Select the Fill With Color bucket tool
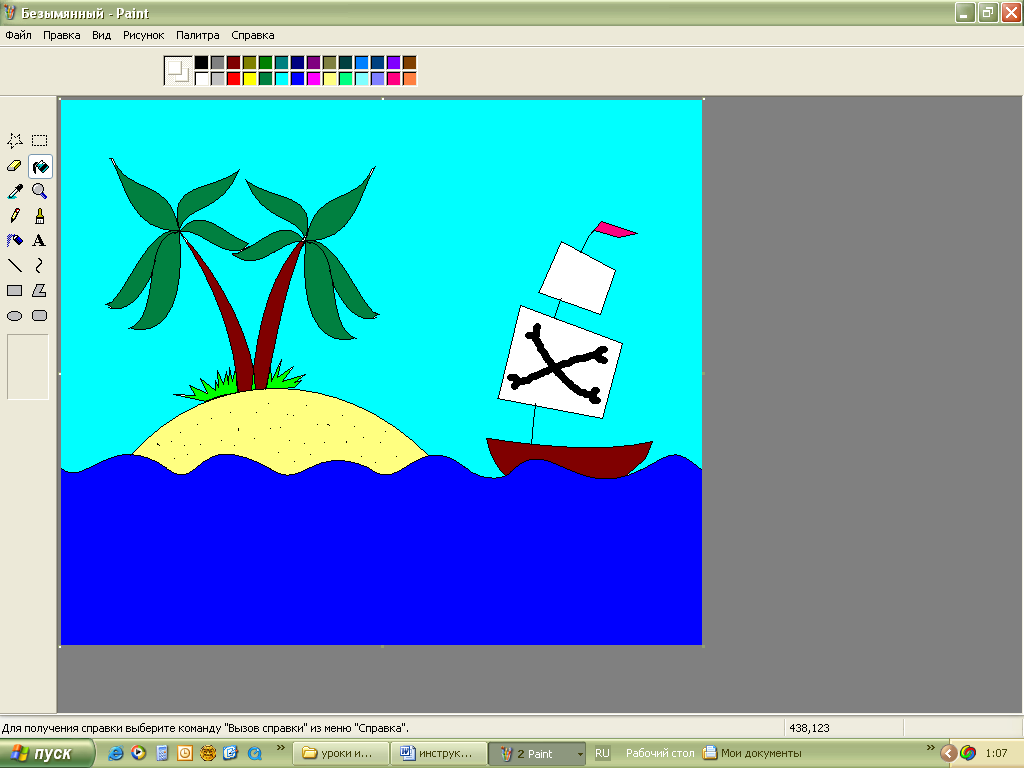Viewport: 1024px width, 768px height. (40, 166)
